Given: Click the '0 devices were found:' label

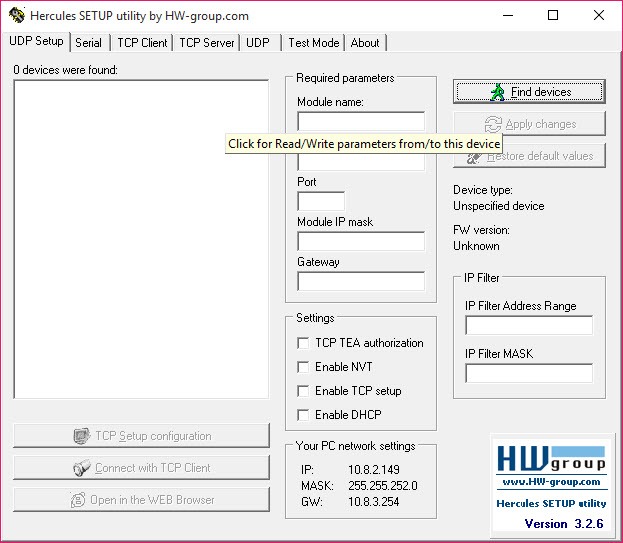Looking at the screenshot, I should pos(65,70).
